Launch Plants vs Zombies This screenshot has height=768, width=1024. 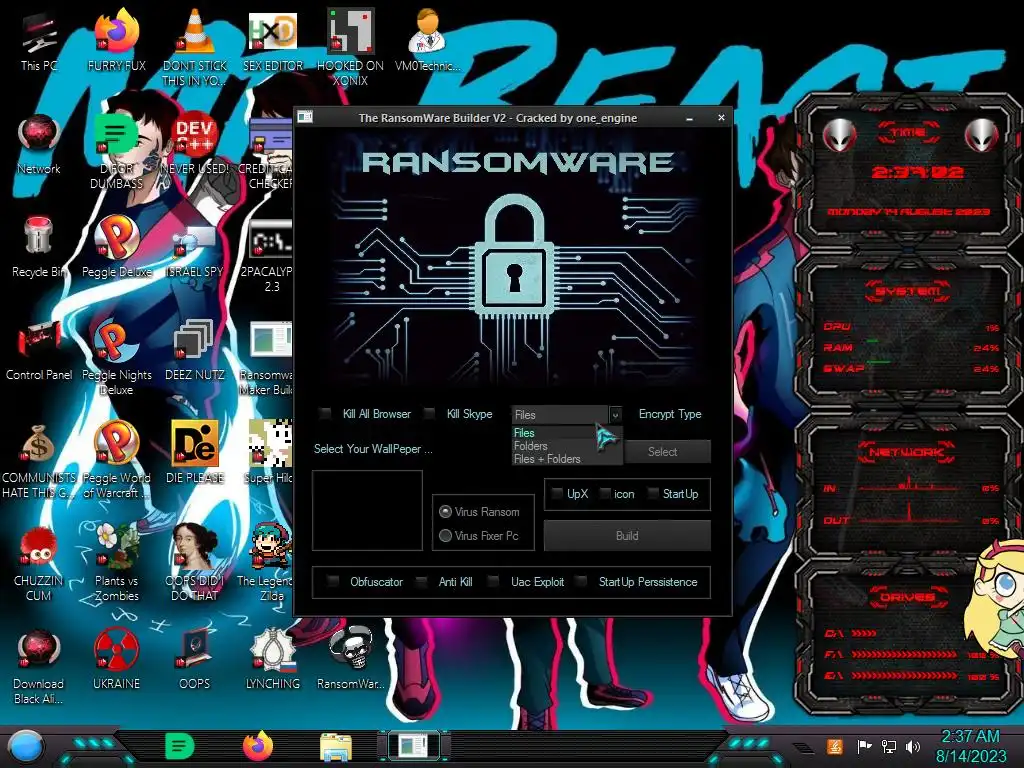pyautogui.click(x=116, y=563)
